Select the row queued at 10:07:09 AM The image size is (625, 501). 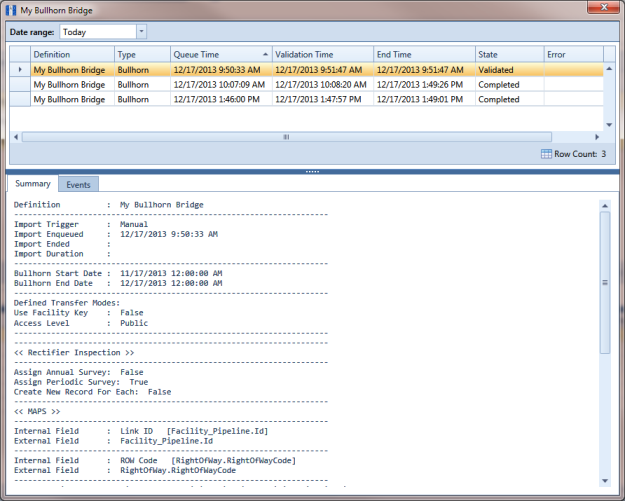pyautogui.click(x=307, y=84)
